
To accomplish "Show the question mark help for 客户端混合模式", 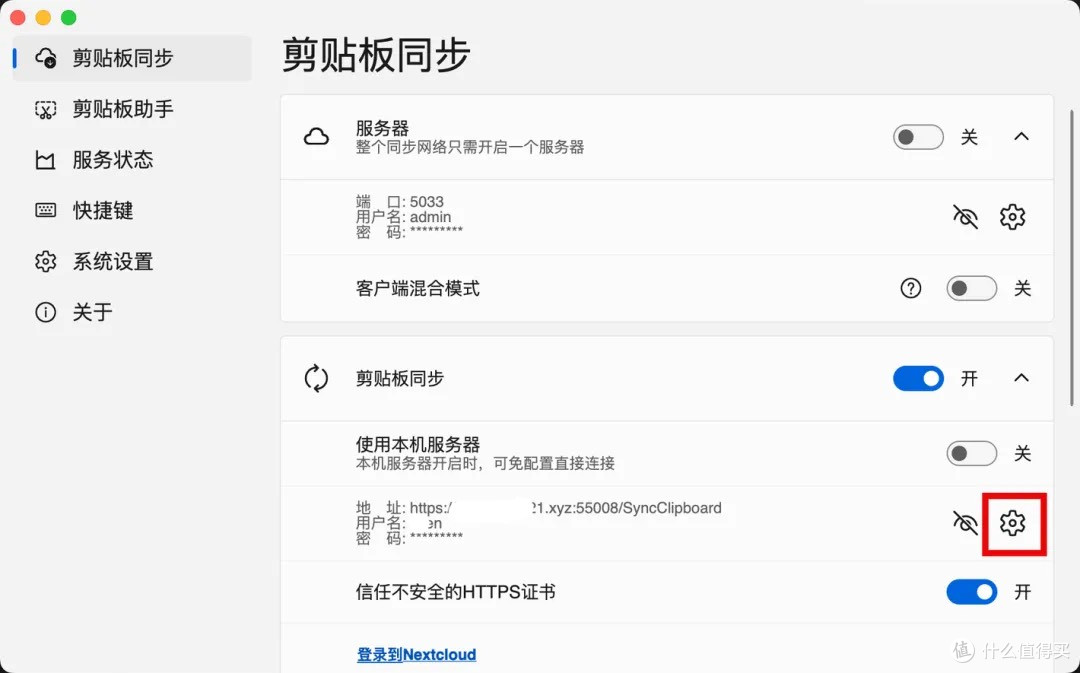I will 911,288.
